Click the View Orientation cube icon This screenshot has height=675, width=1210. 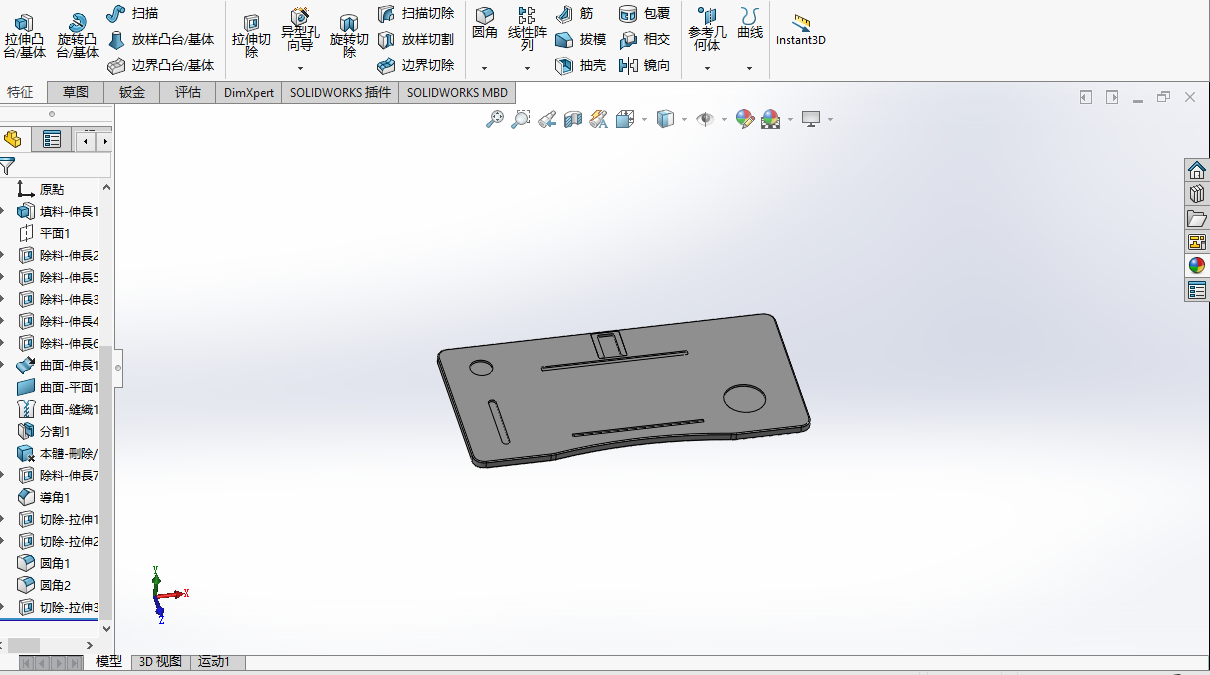625,119
